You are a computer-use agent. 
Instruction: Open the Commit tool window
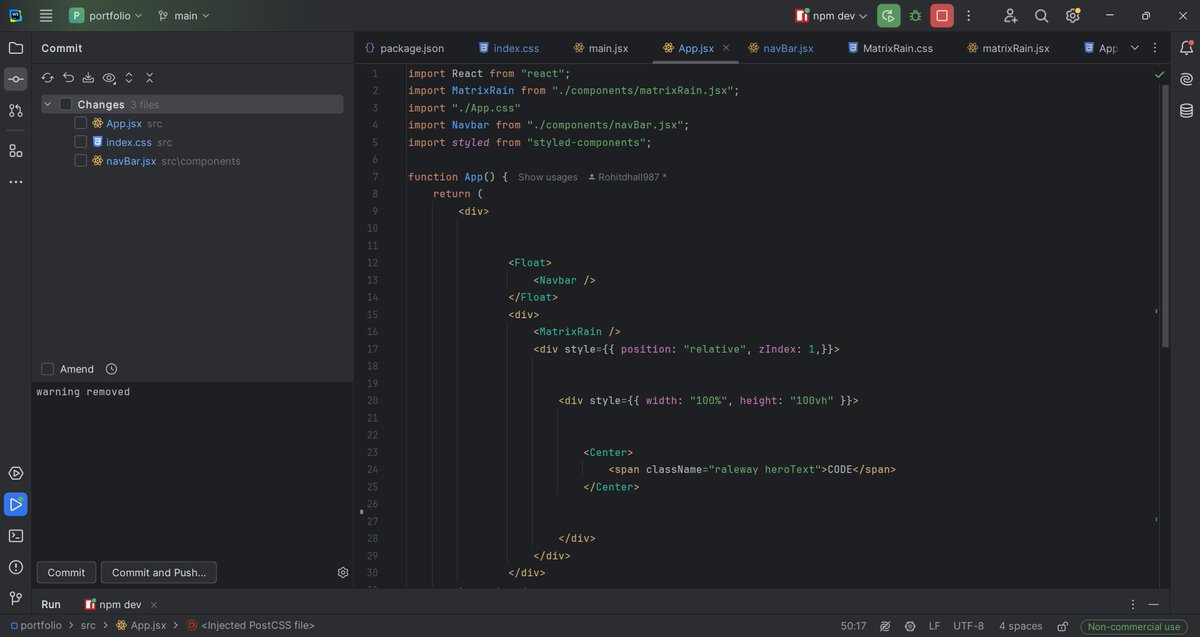click(x=16, y=79)
